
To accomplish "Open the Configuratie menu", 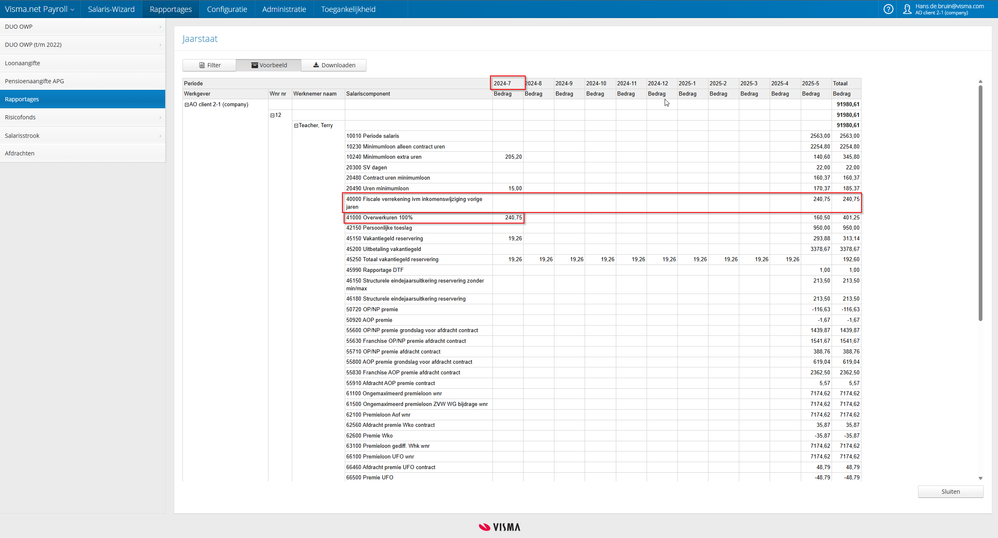I will click(227, 9).
